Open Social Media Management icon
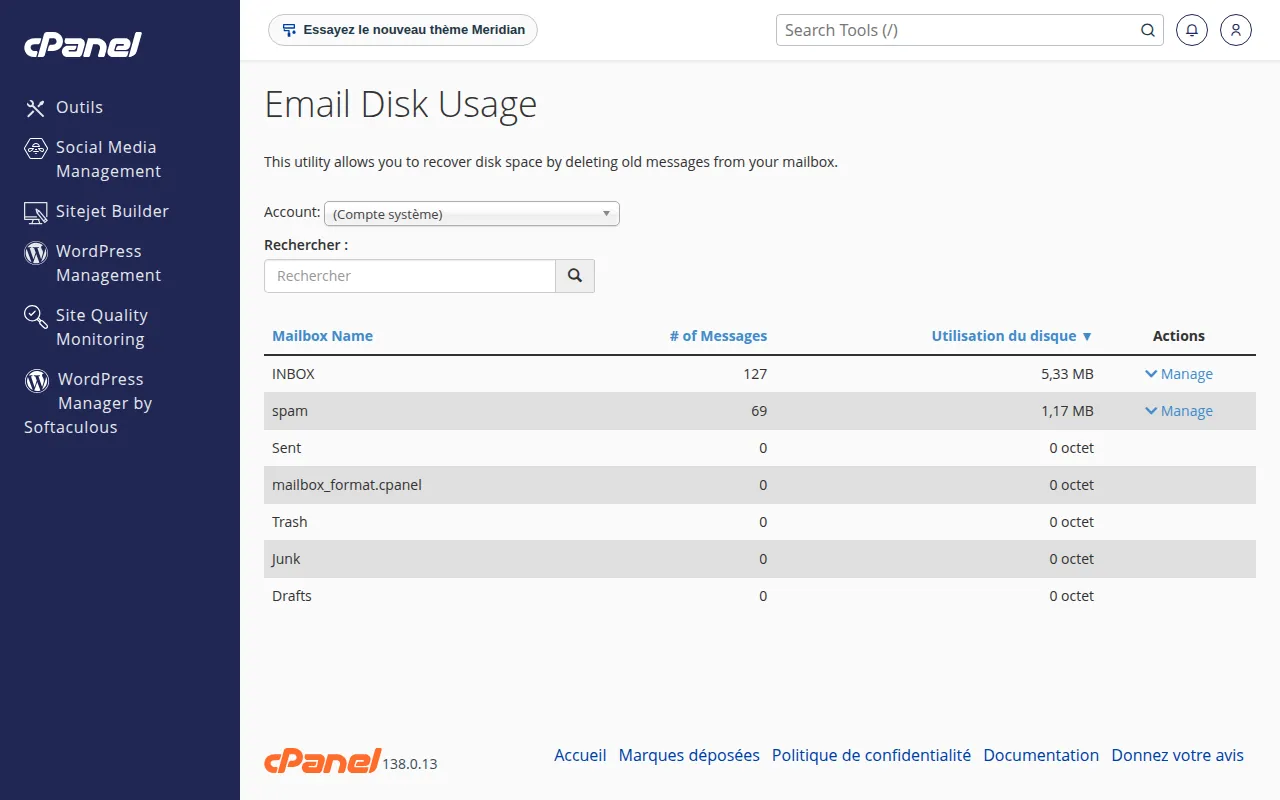1280x800 pixels. pyautogui.click(x=36, y=148)
